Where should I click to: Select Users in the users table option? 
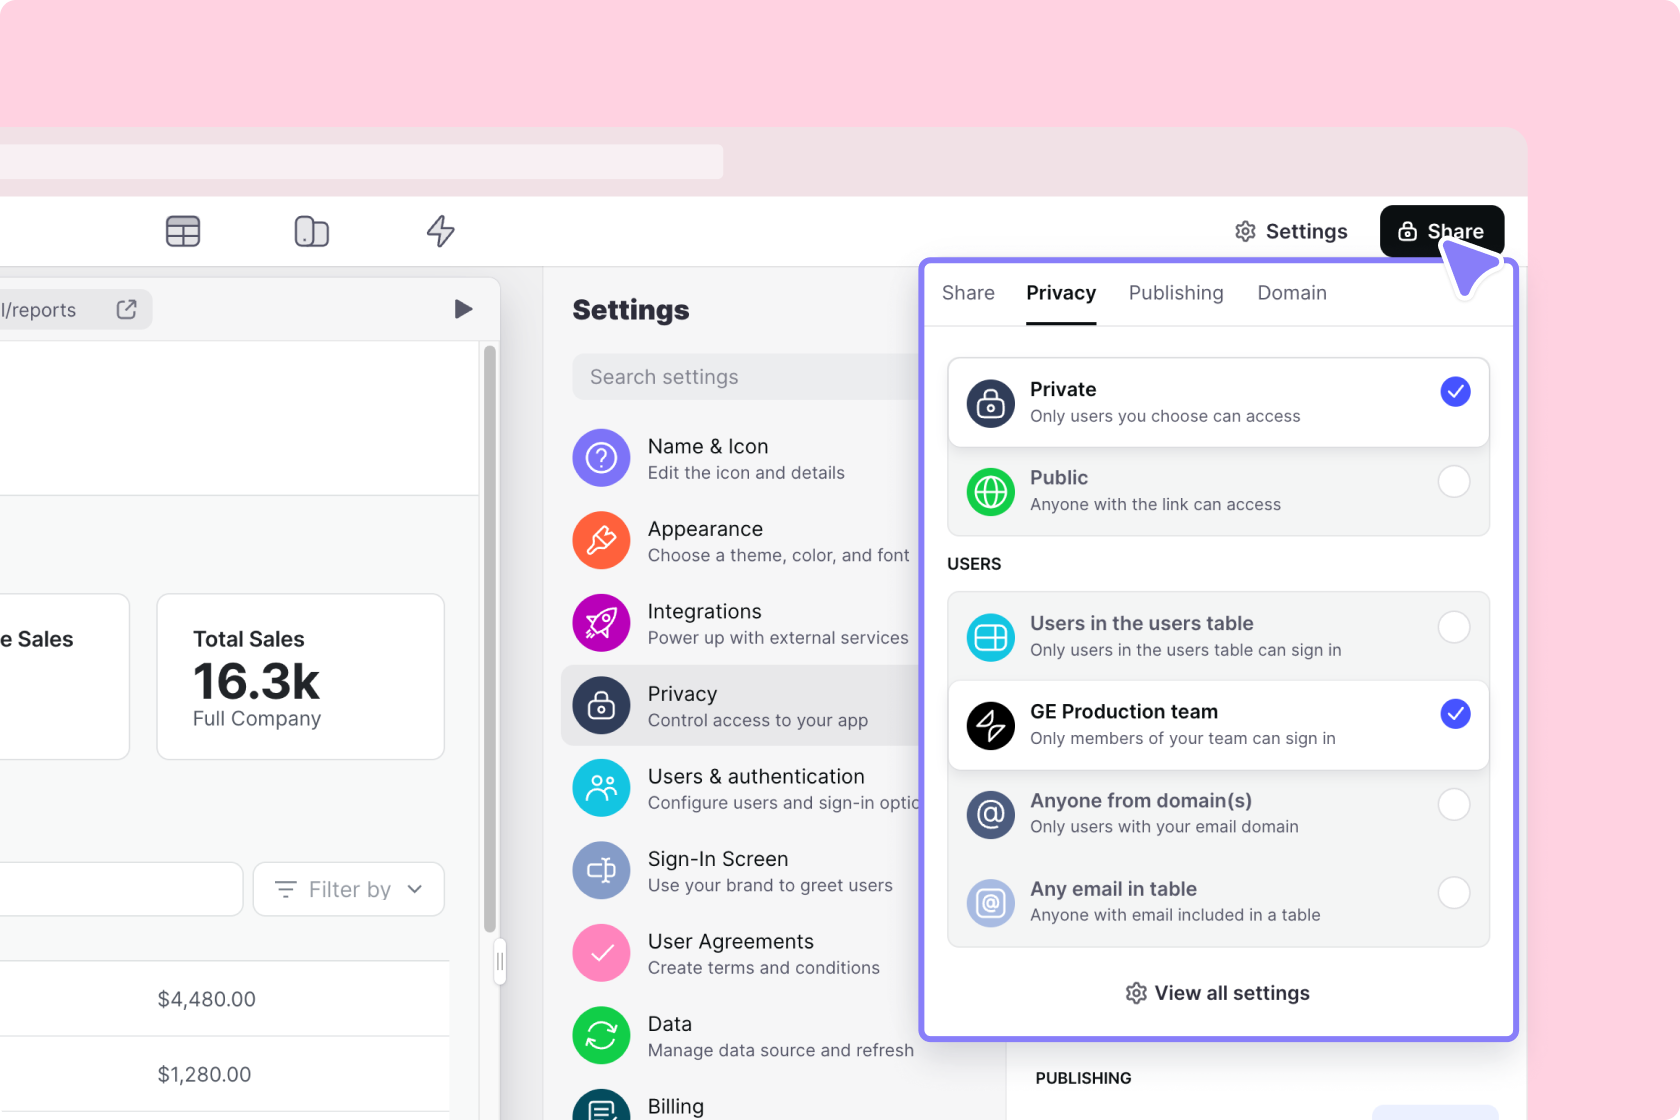click(1453, 628)
